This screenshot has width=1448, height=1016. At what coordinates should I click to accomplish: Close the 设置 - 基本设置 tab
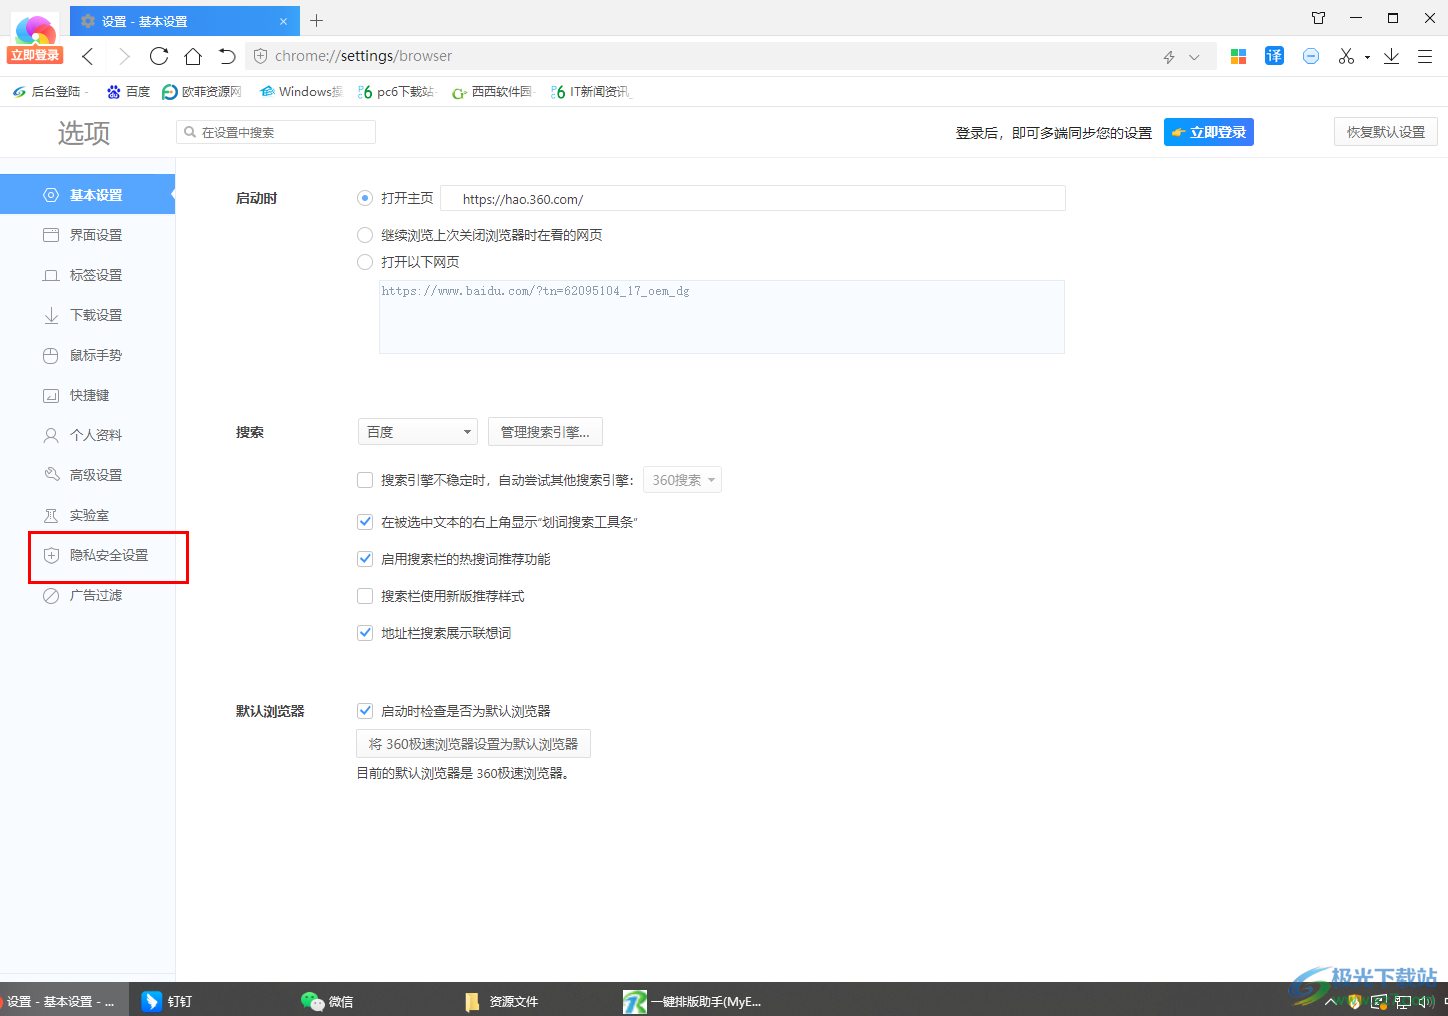[283, 21]
